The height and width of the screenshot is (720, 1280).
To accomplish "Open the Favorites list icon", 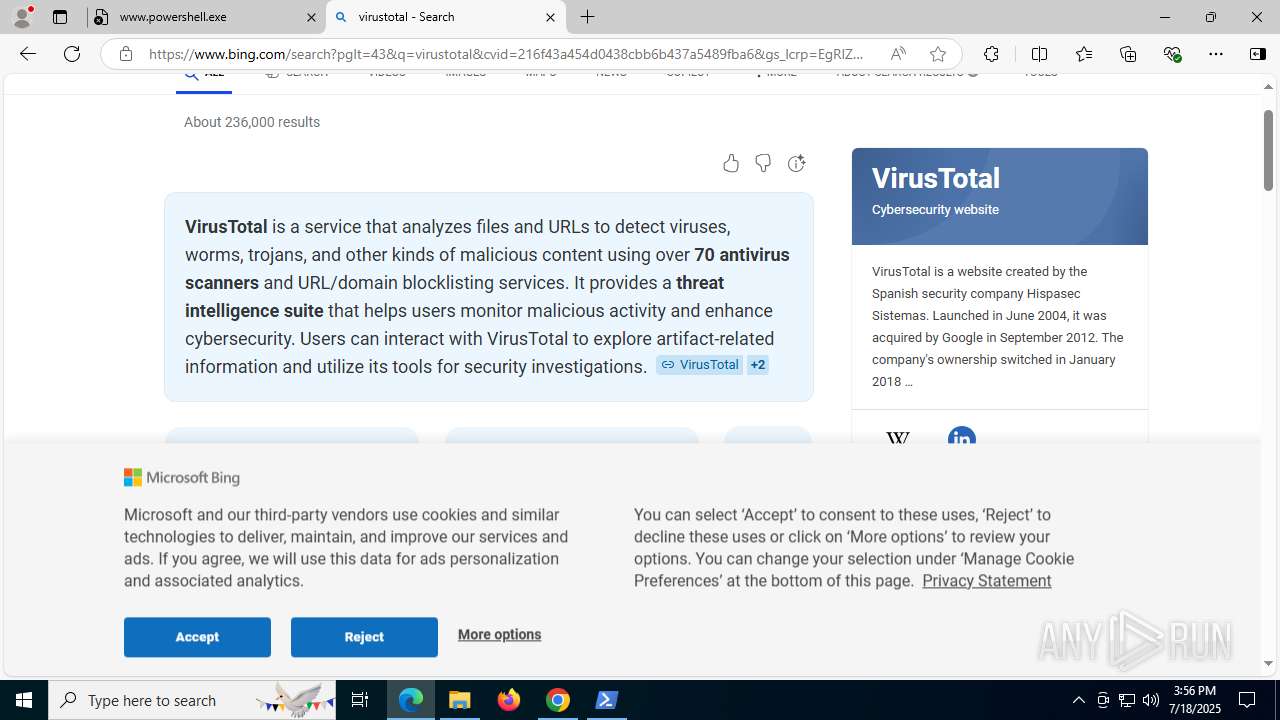I will coord(1084,54).
